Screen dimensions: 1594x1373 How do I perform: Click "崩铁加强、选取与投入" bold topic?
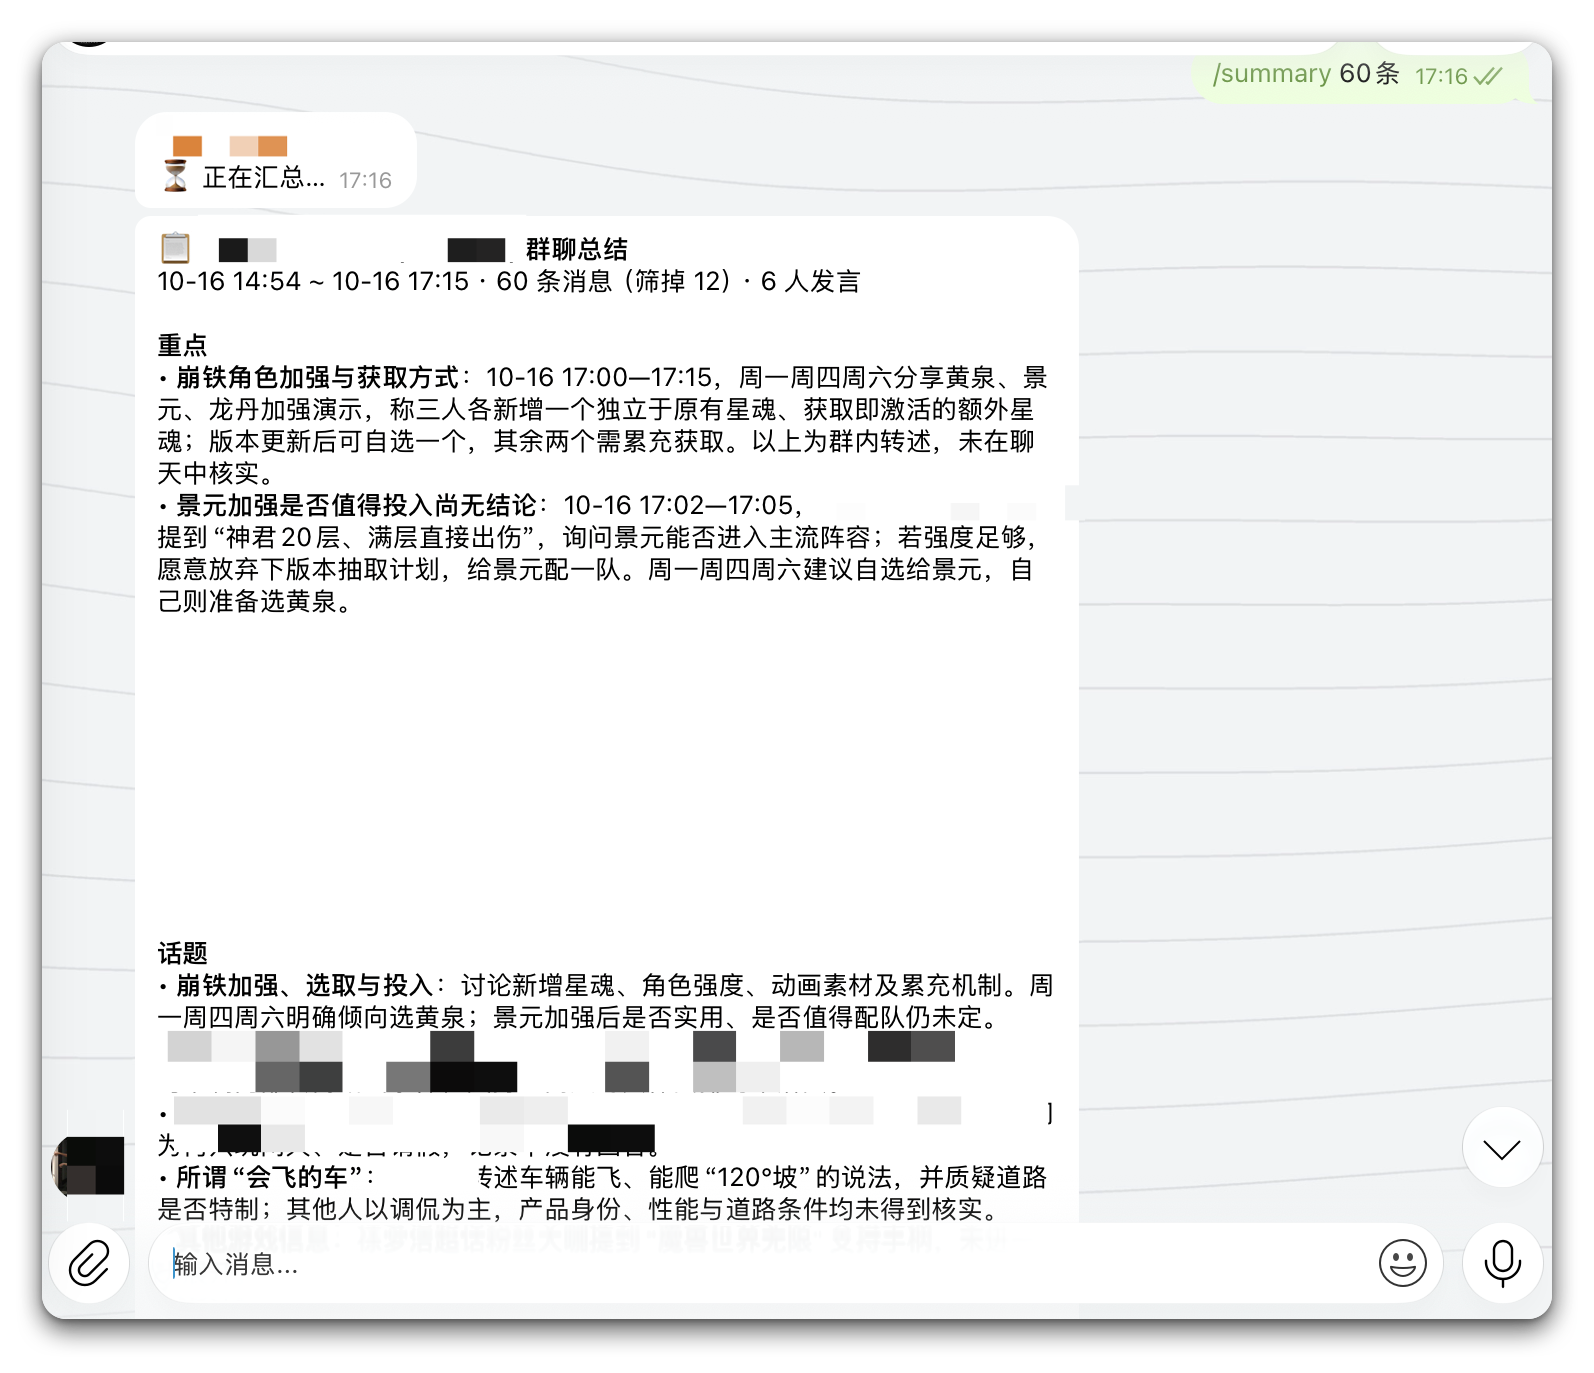pyautogui.click(x=305, y=985)
